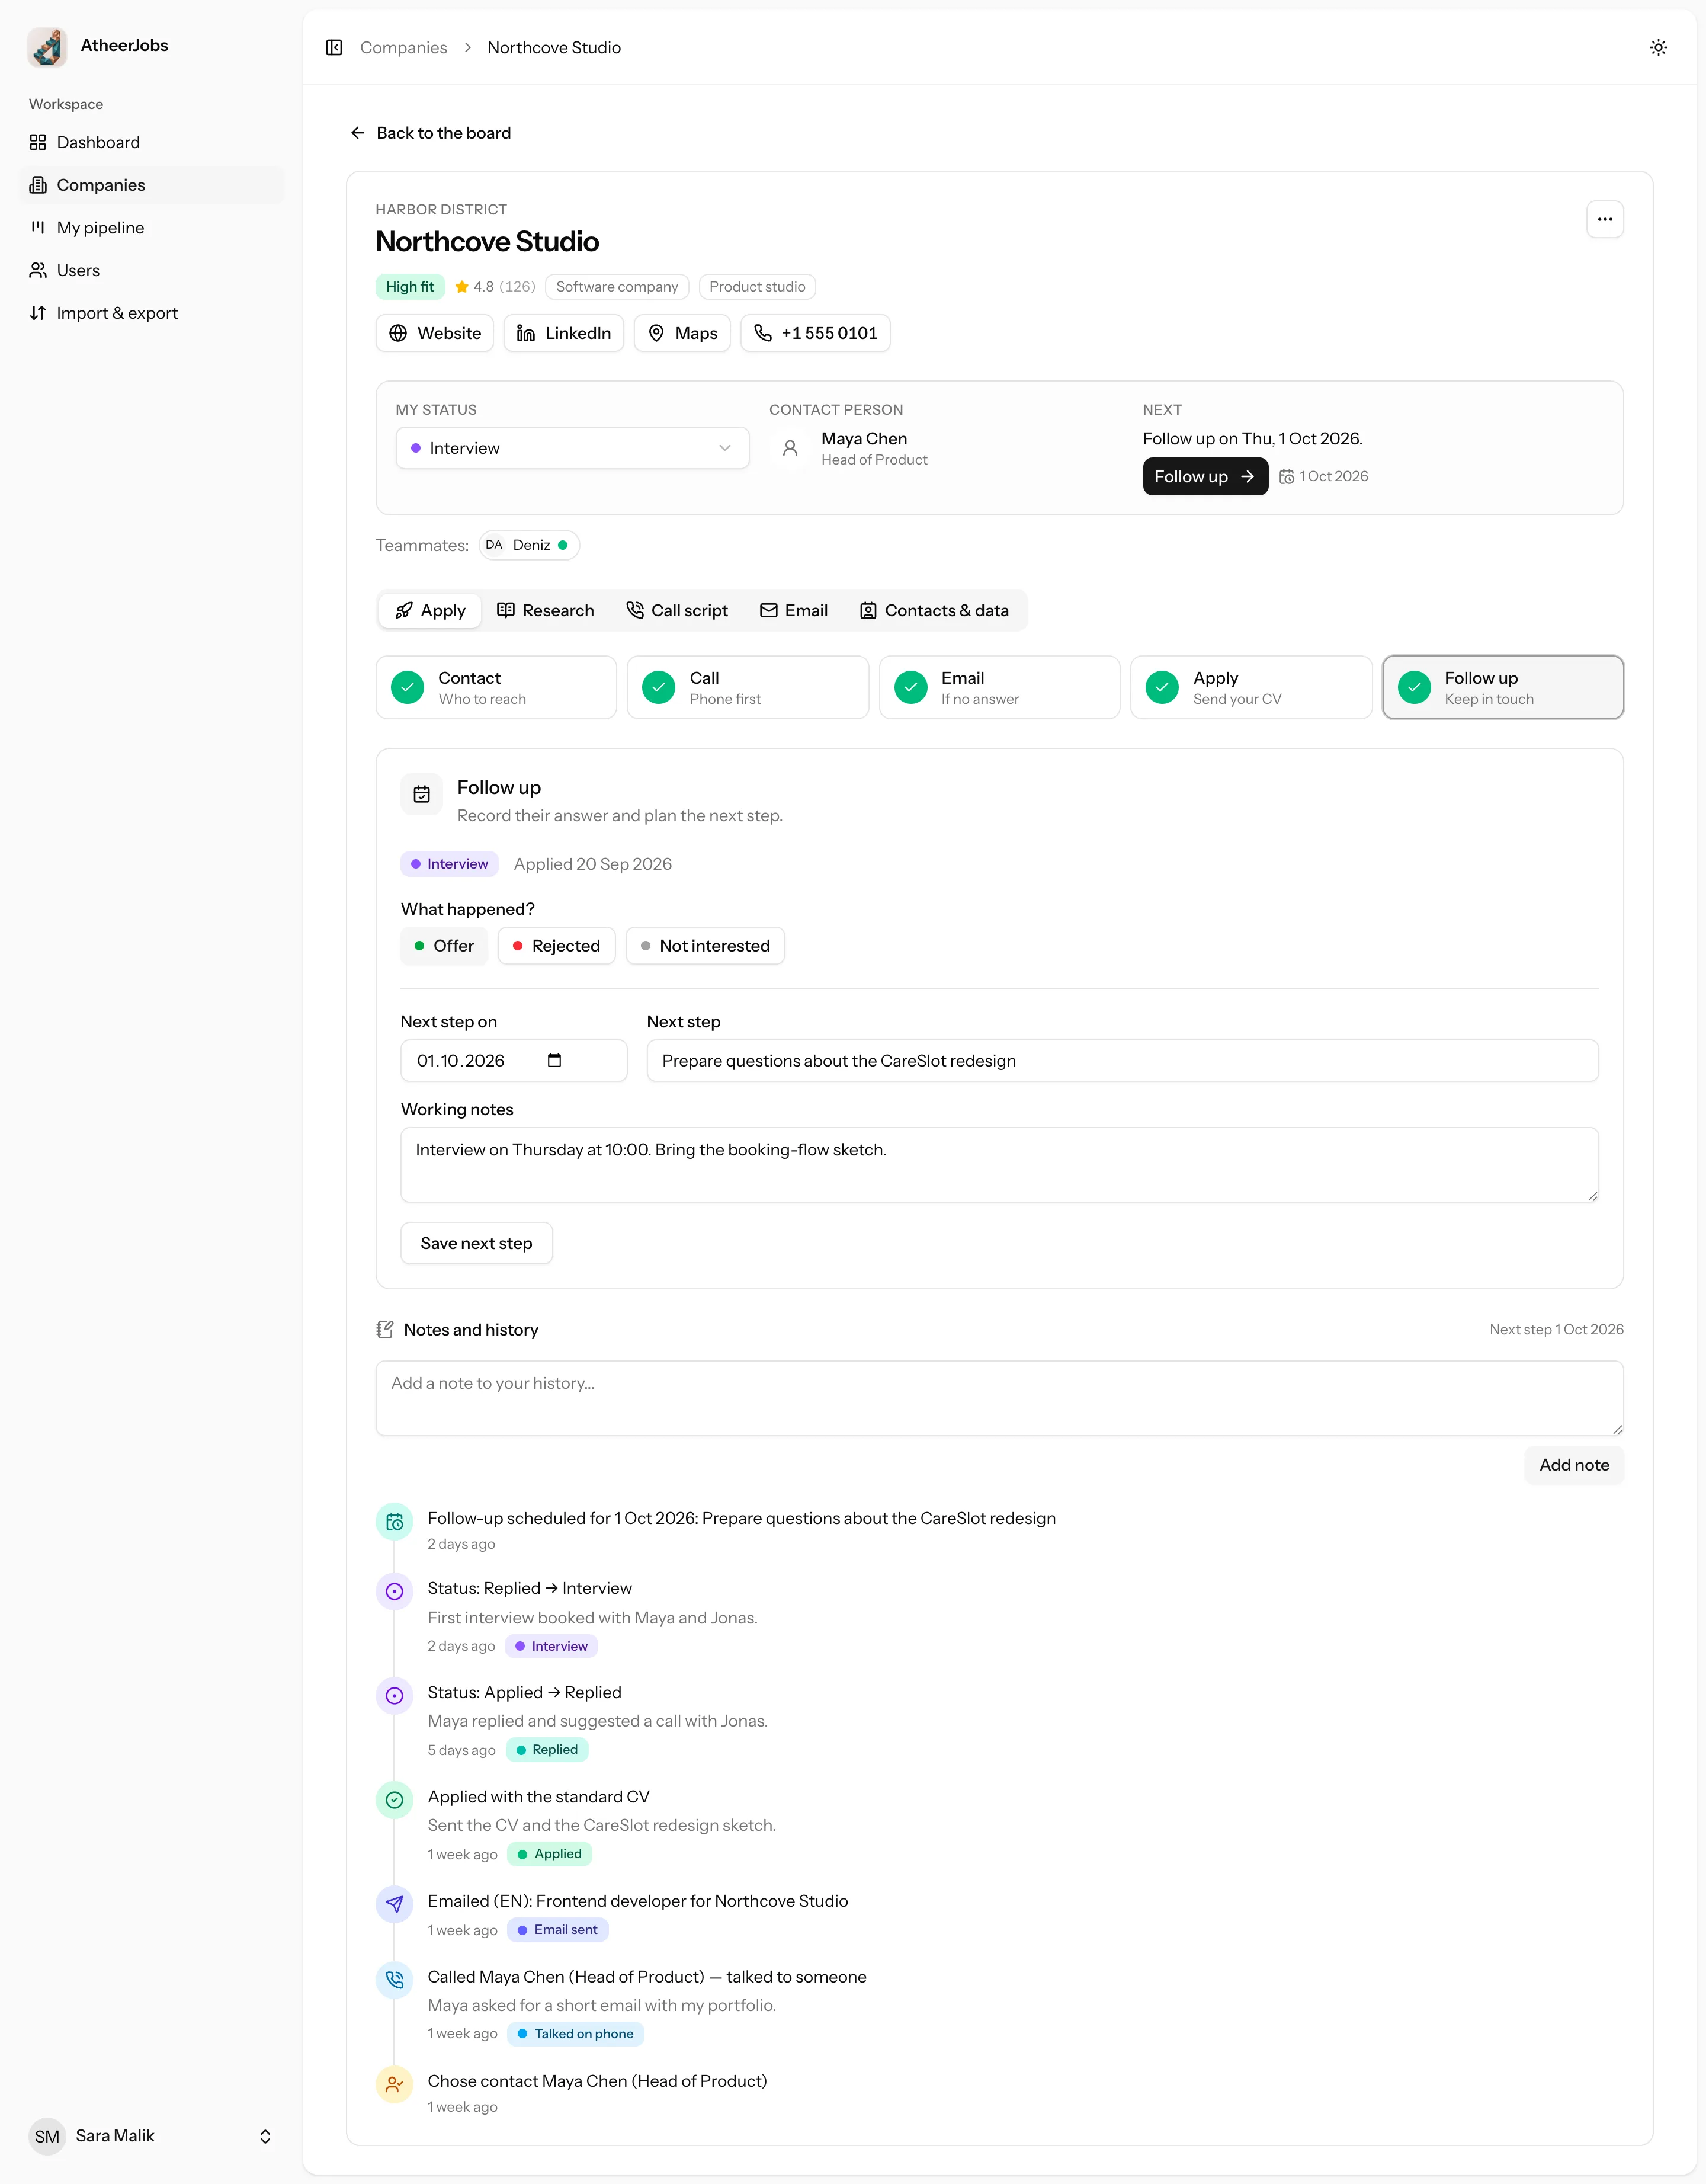1706x2184 pixels.
Task: Click the Software company tag
Action: (617, 287)
